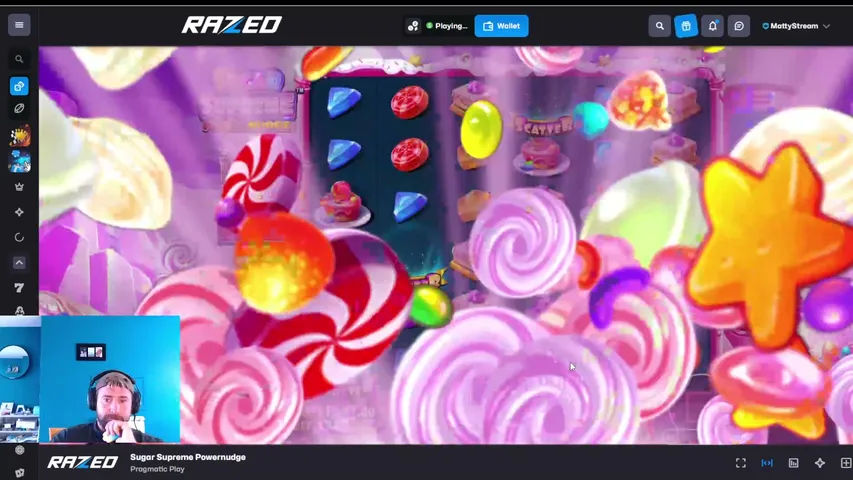Click the plus grid icon in game footer
853x480 pixels.
click(846, 463)
